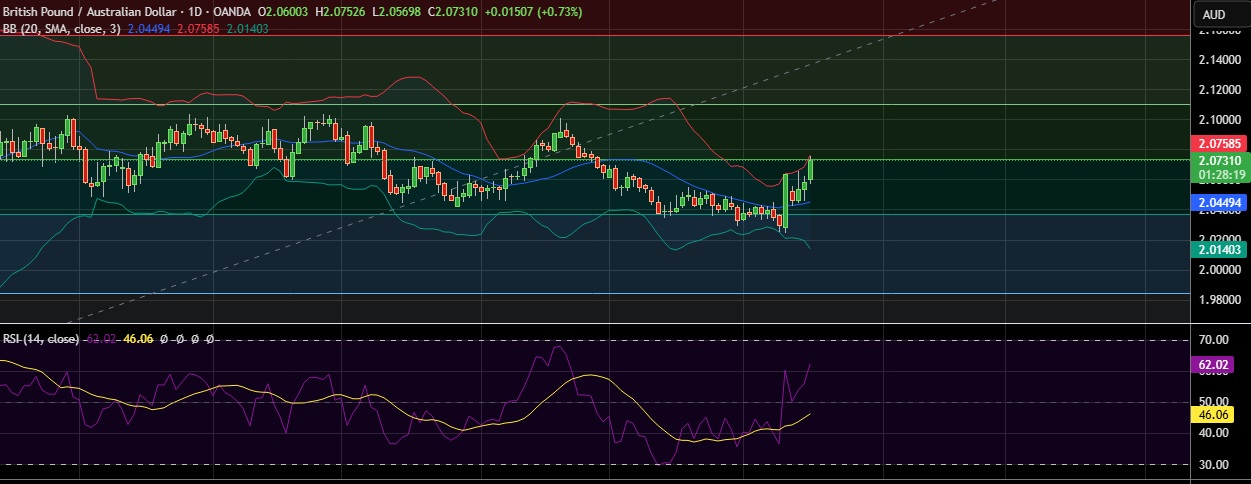The height and width of the screenshot is (484, 1251).
Task: Select the RSI (14, close) indicator legend
Action: pyautogui.click(x=40, y=340)
